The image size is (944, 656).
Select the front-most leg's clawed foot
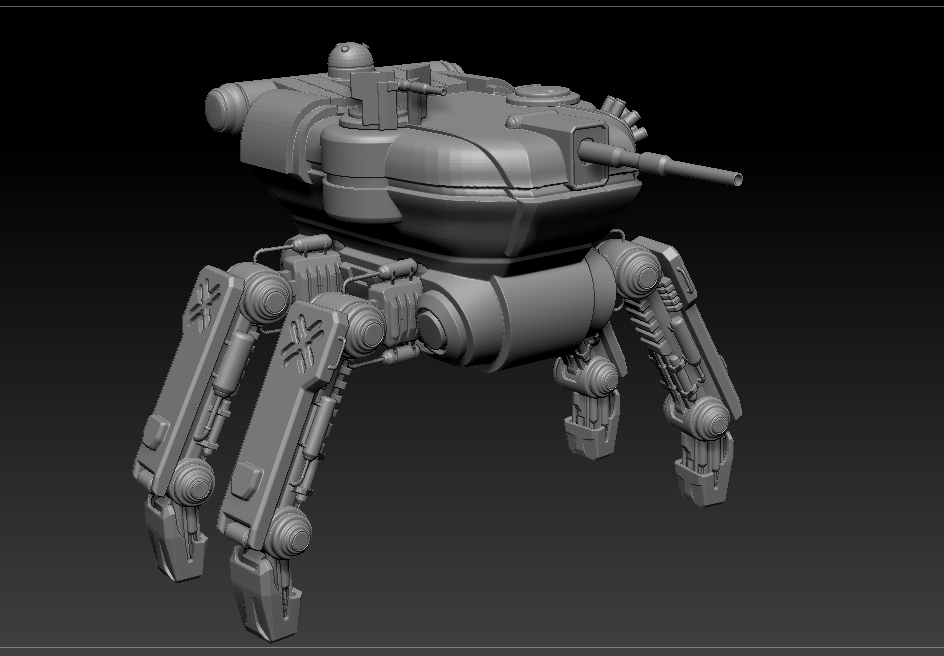pyautogui.click(x=265, y=592)
